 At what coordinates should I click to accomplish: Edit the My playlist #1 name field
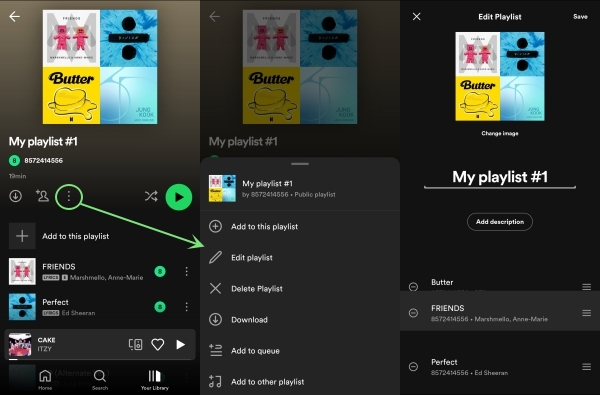click(x=500, y=177)
